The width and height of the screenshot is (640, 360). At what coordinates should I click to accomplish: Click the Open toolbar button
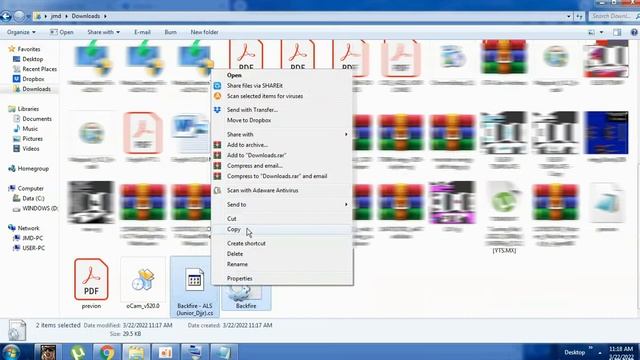pyautogui.click(x=62, y=32)
